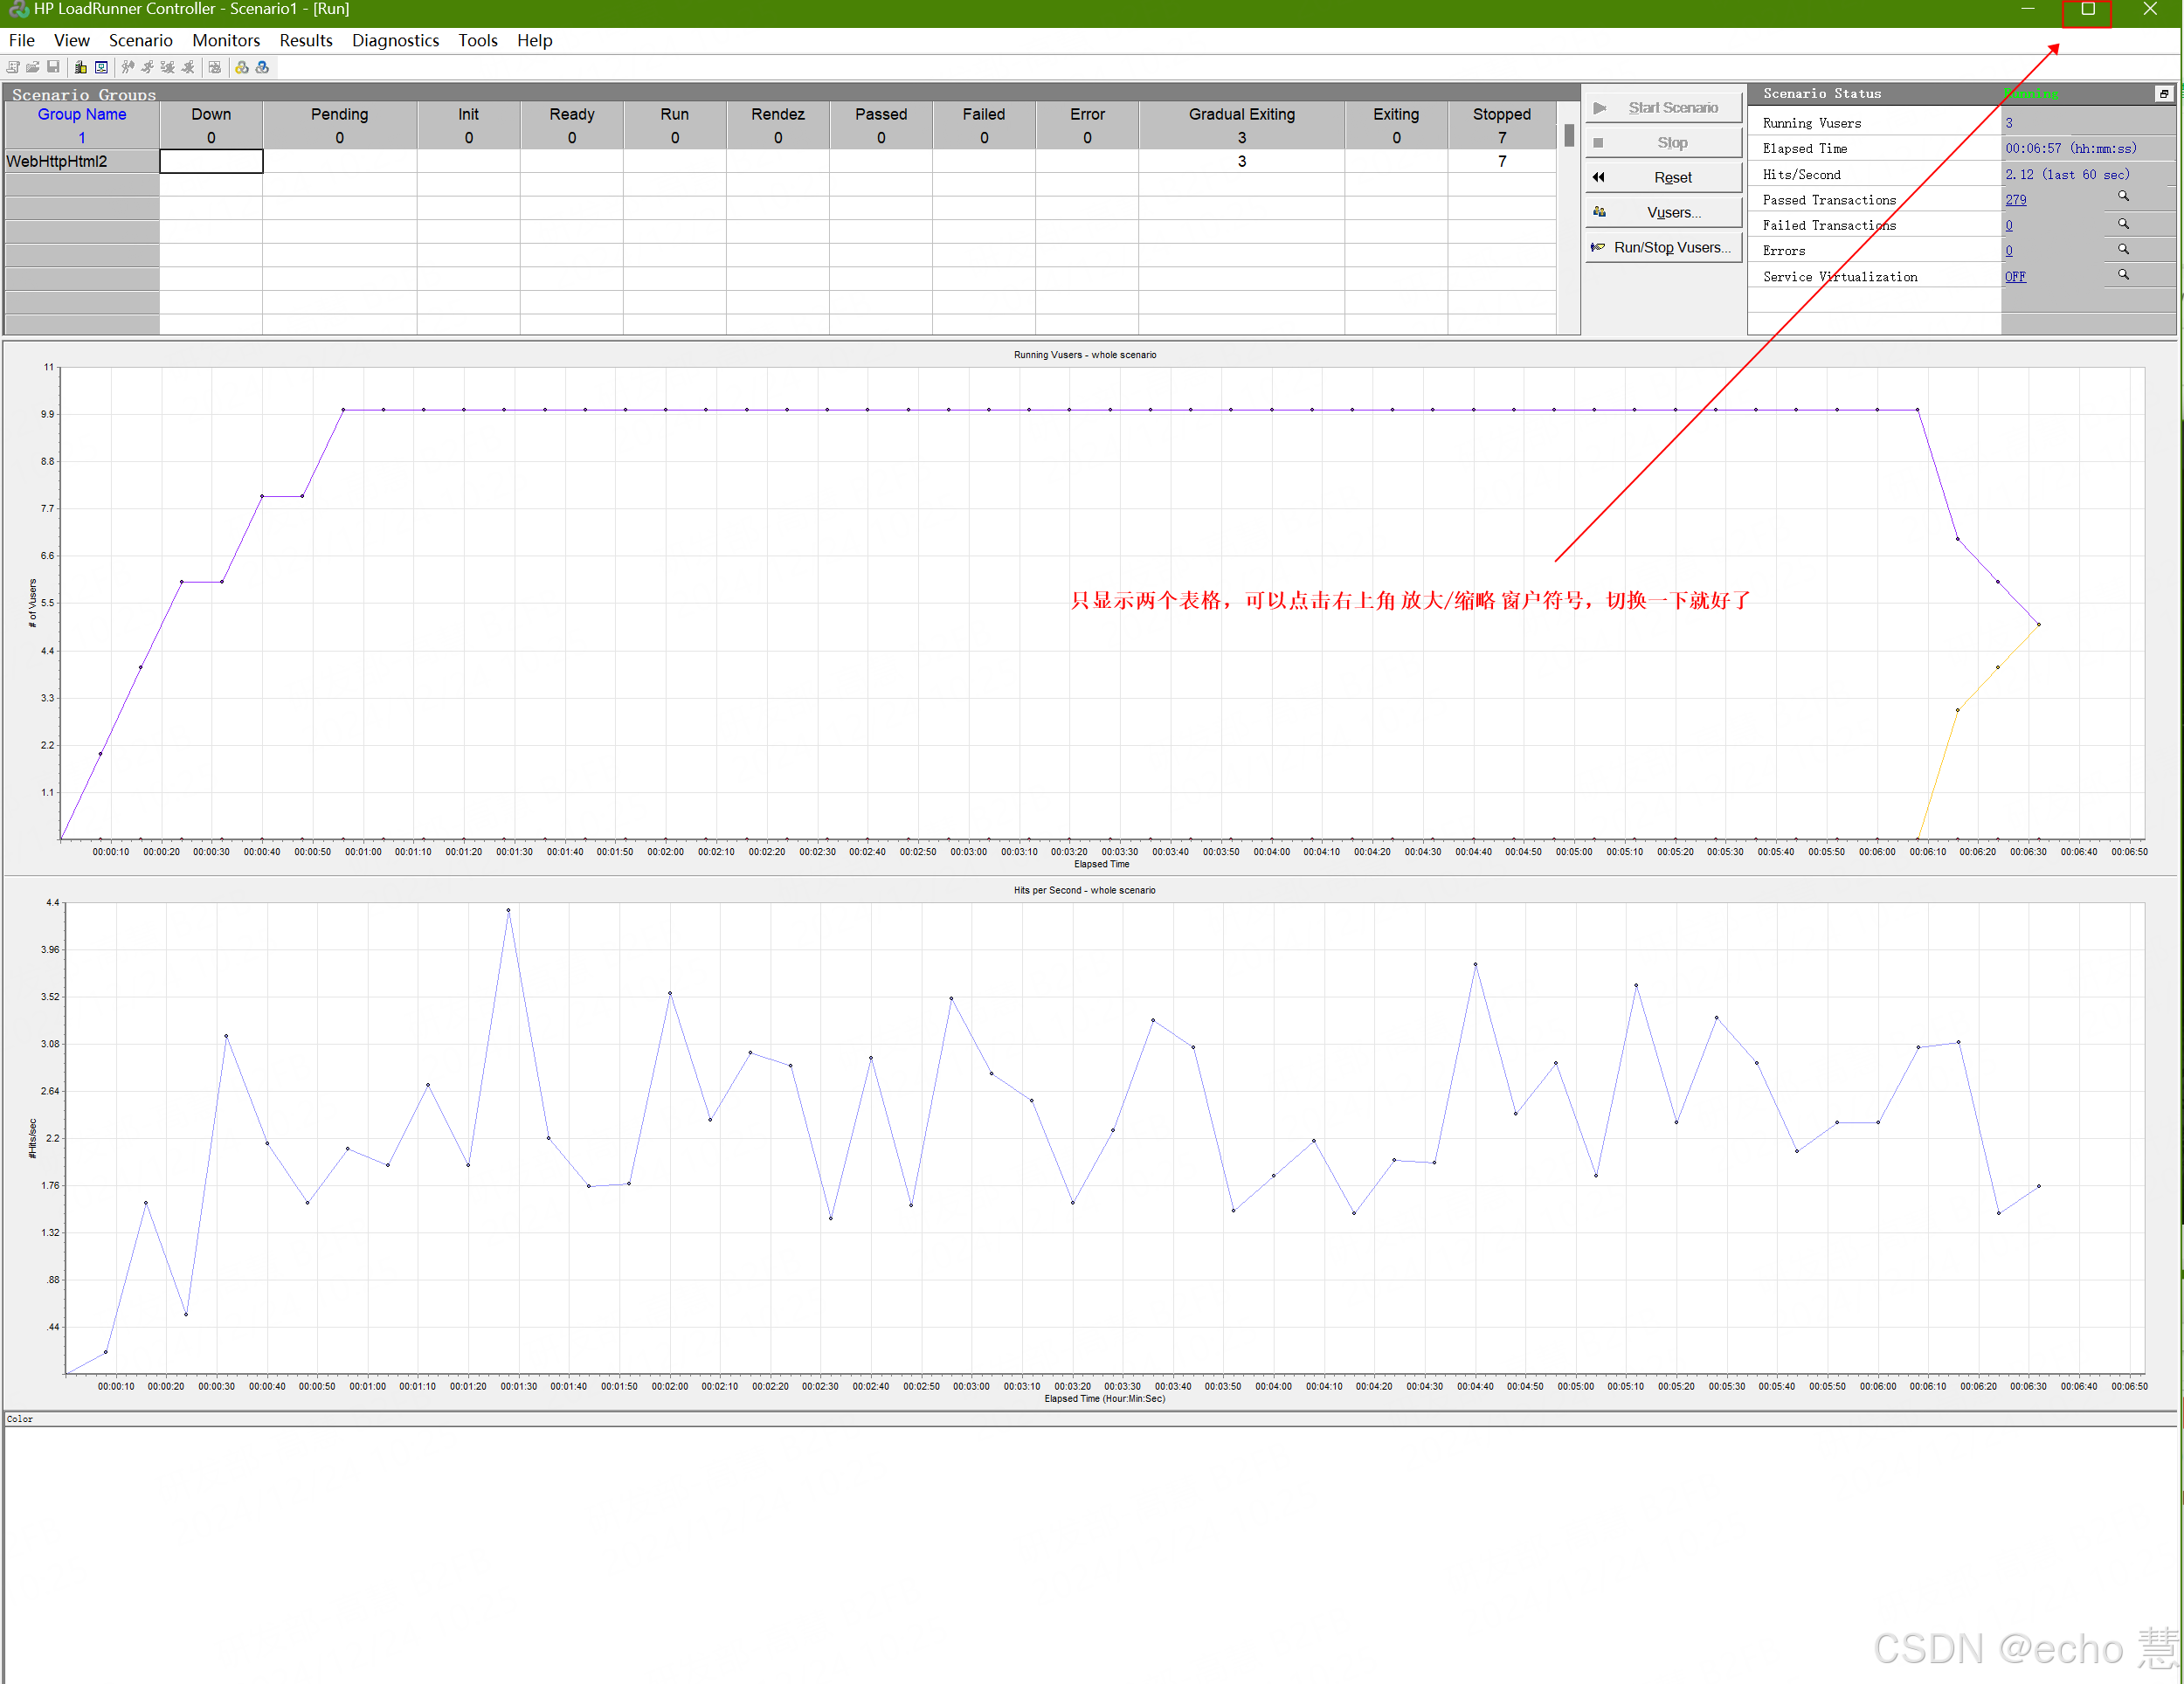Click the open scenario folder icon
Viewport: 2184px width, 1684px height.
pos(33,68)
